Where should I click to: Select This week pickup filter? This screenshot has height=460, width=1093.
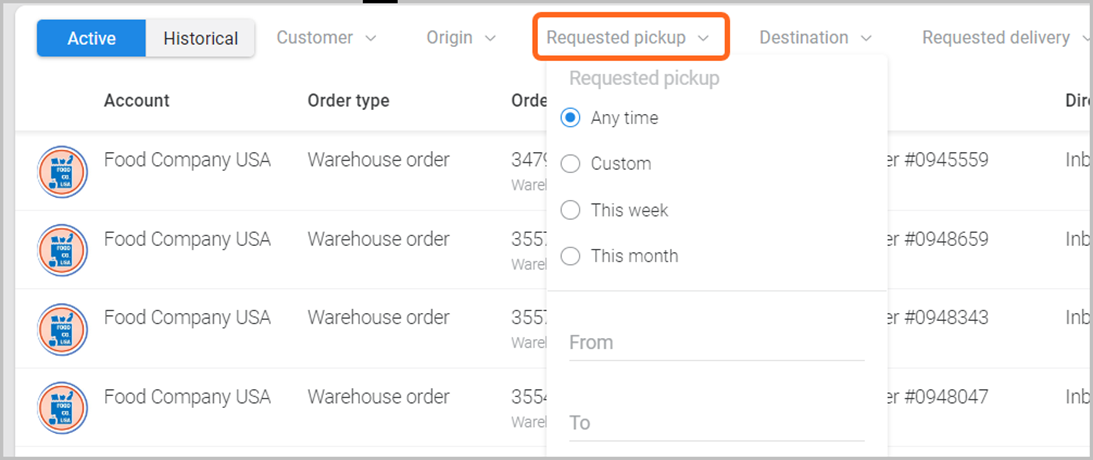point(571,210)
